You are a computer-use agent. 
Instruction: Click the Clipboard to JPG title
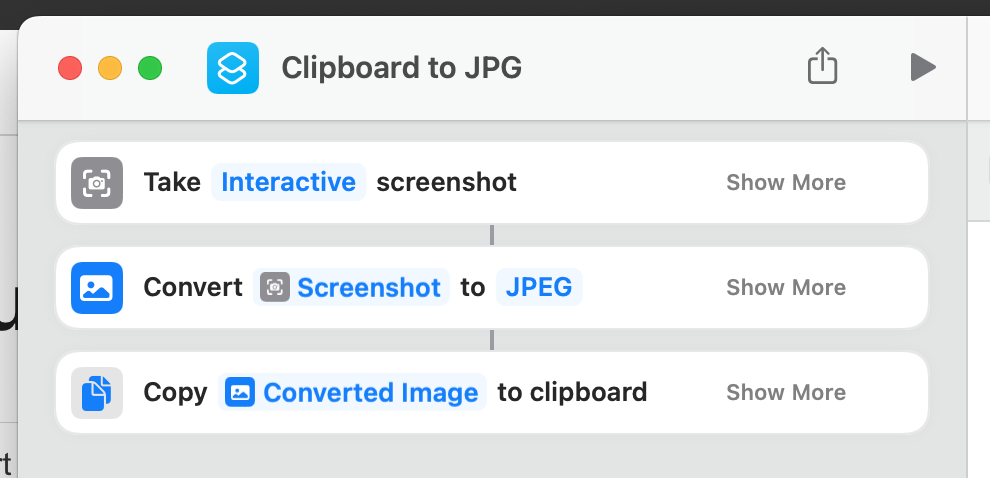pyautogui.click(x=401, y=68)
